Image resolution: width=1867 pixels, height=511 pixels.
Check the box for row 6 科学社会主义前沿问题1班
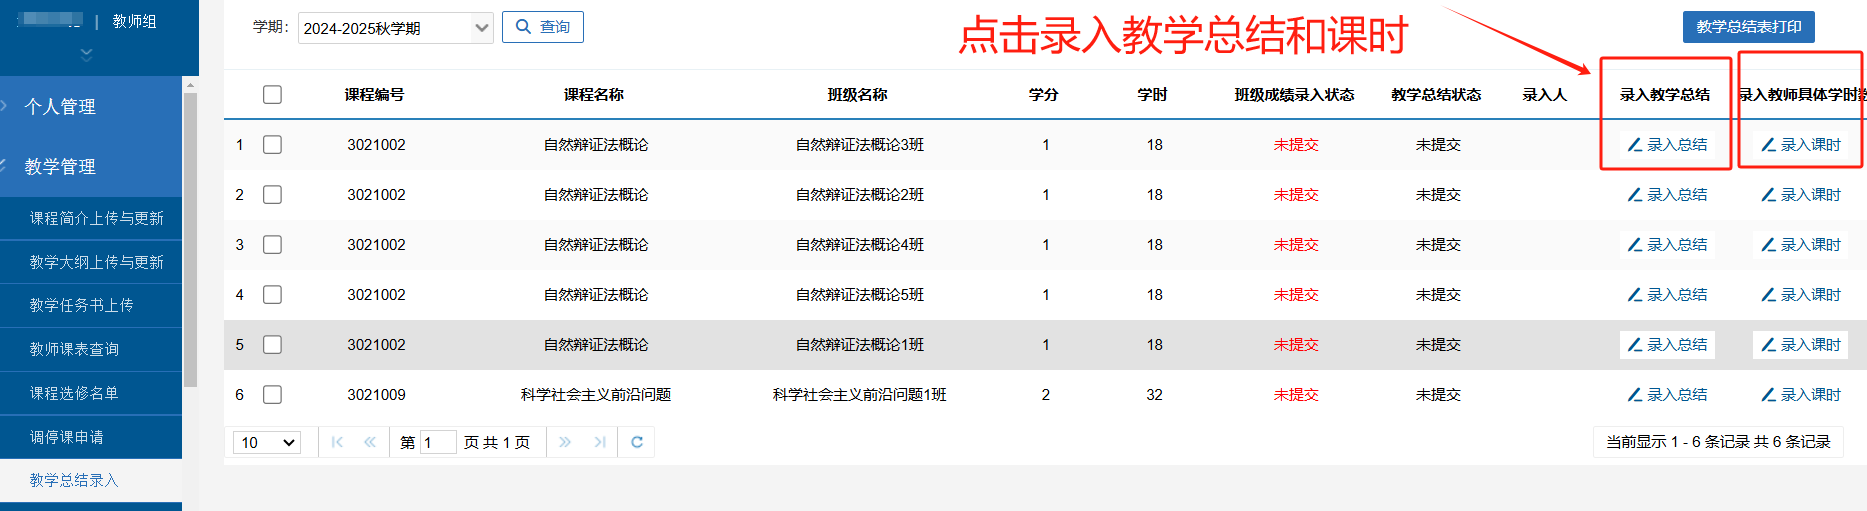point(272,395)
